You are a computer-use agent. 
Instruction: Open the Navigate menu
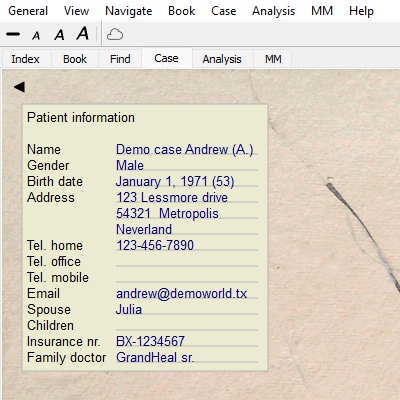coord(129,11)
